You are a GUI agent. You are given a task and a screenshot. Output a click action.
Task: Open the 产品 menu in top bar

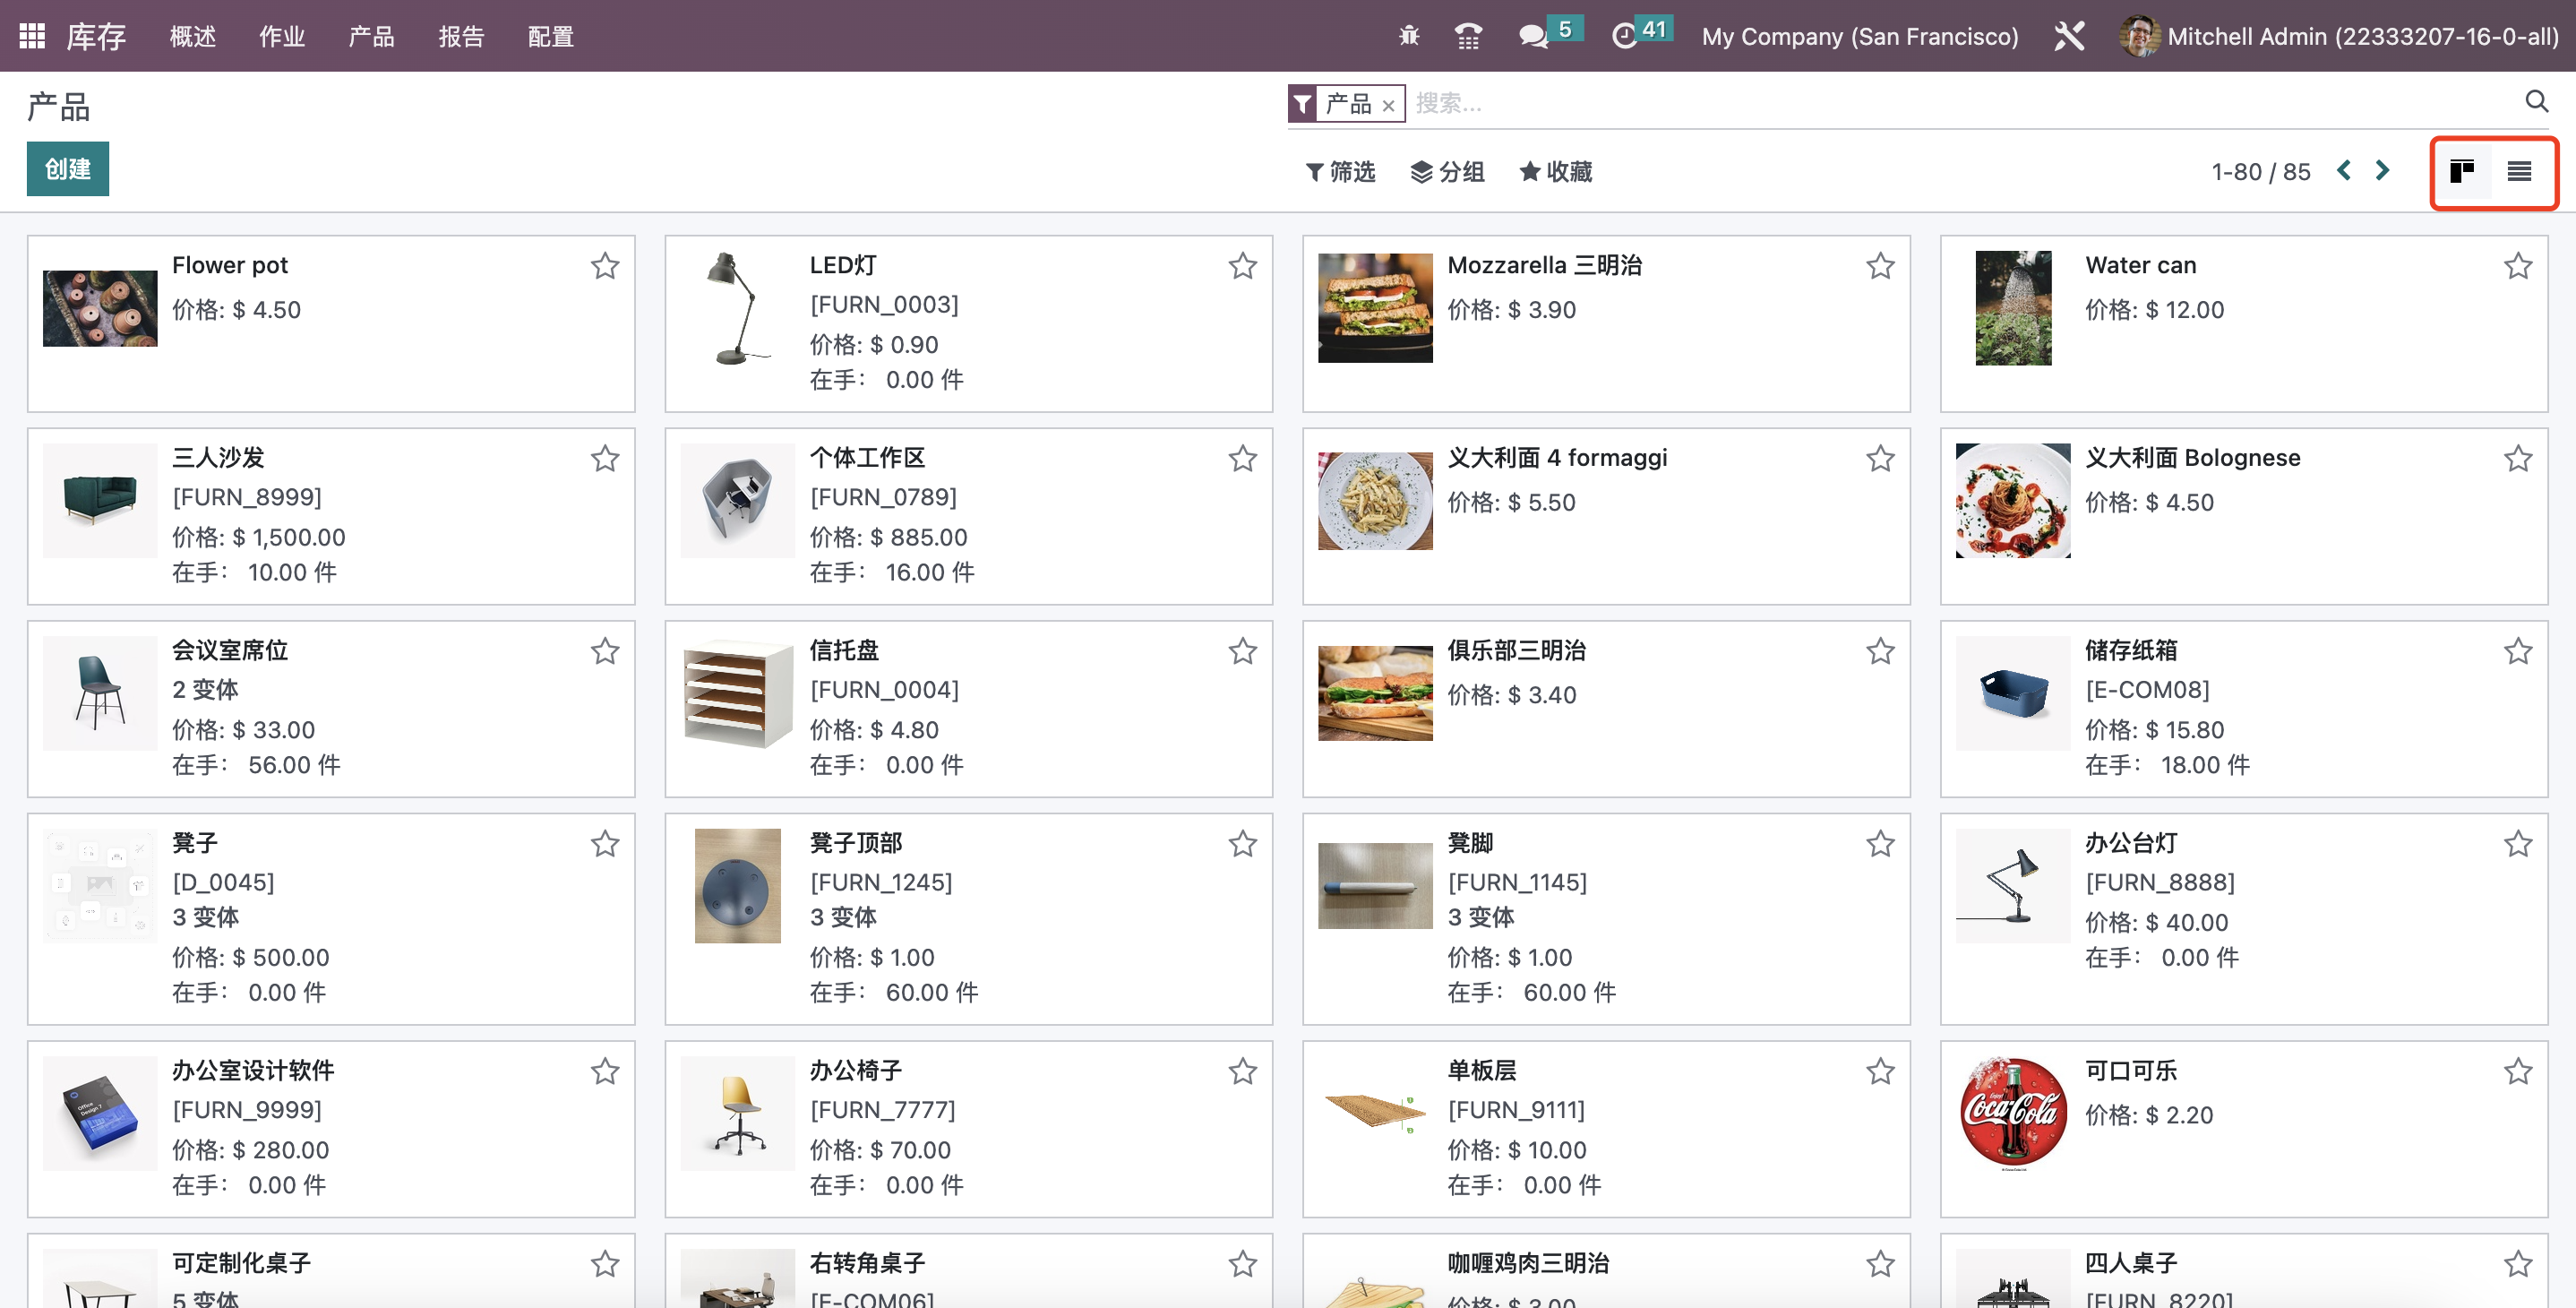tap(371, 37)
